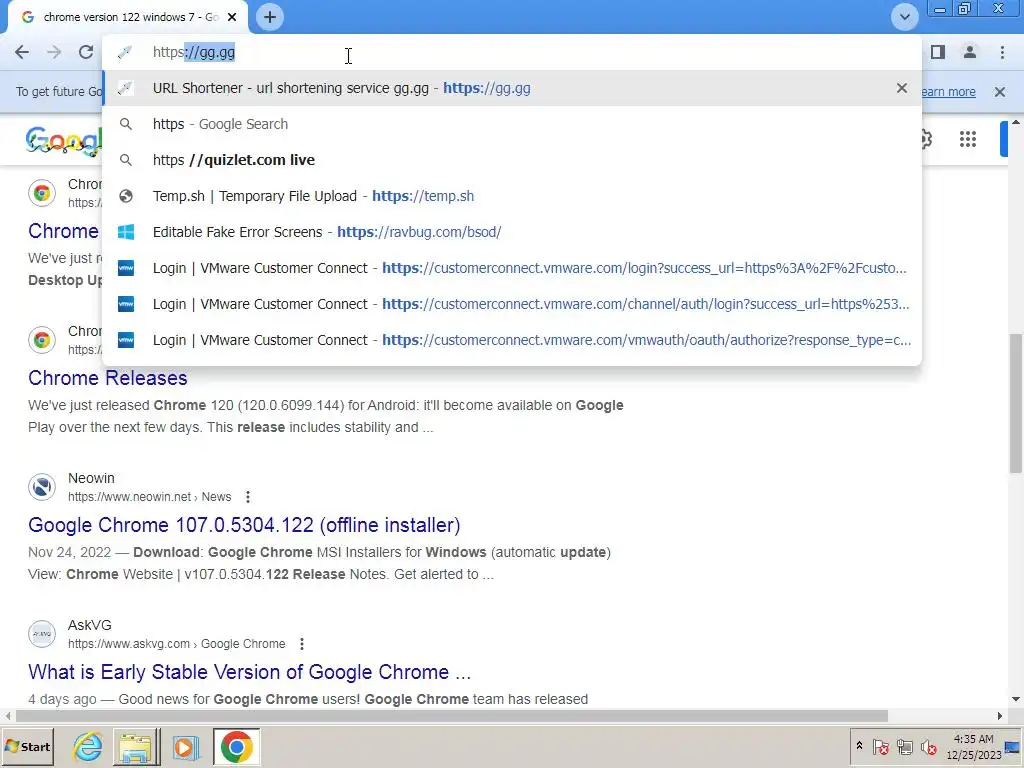The height and width of the screenshot is (768, 1024).
Task: Open Google Chrome 107.0.5304.122 offline installer link
Action: pos(244,525)
